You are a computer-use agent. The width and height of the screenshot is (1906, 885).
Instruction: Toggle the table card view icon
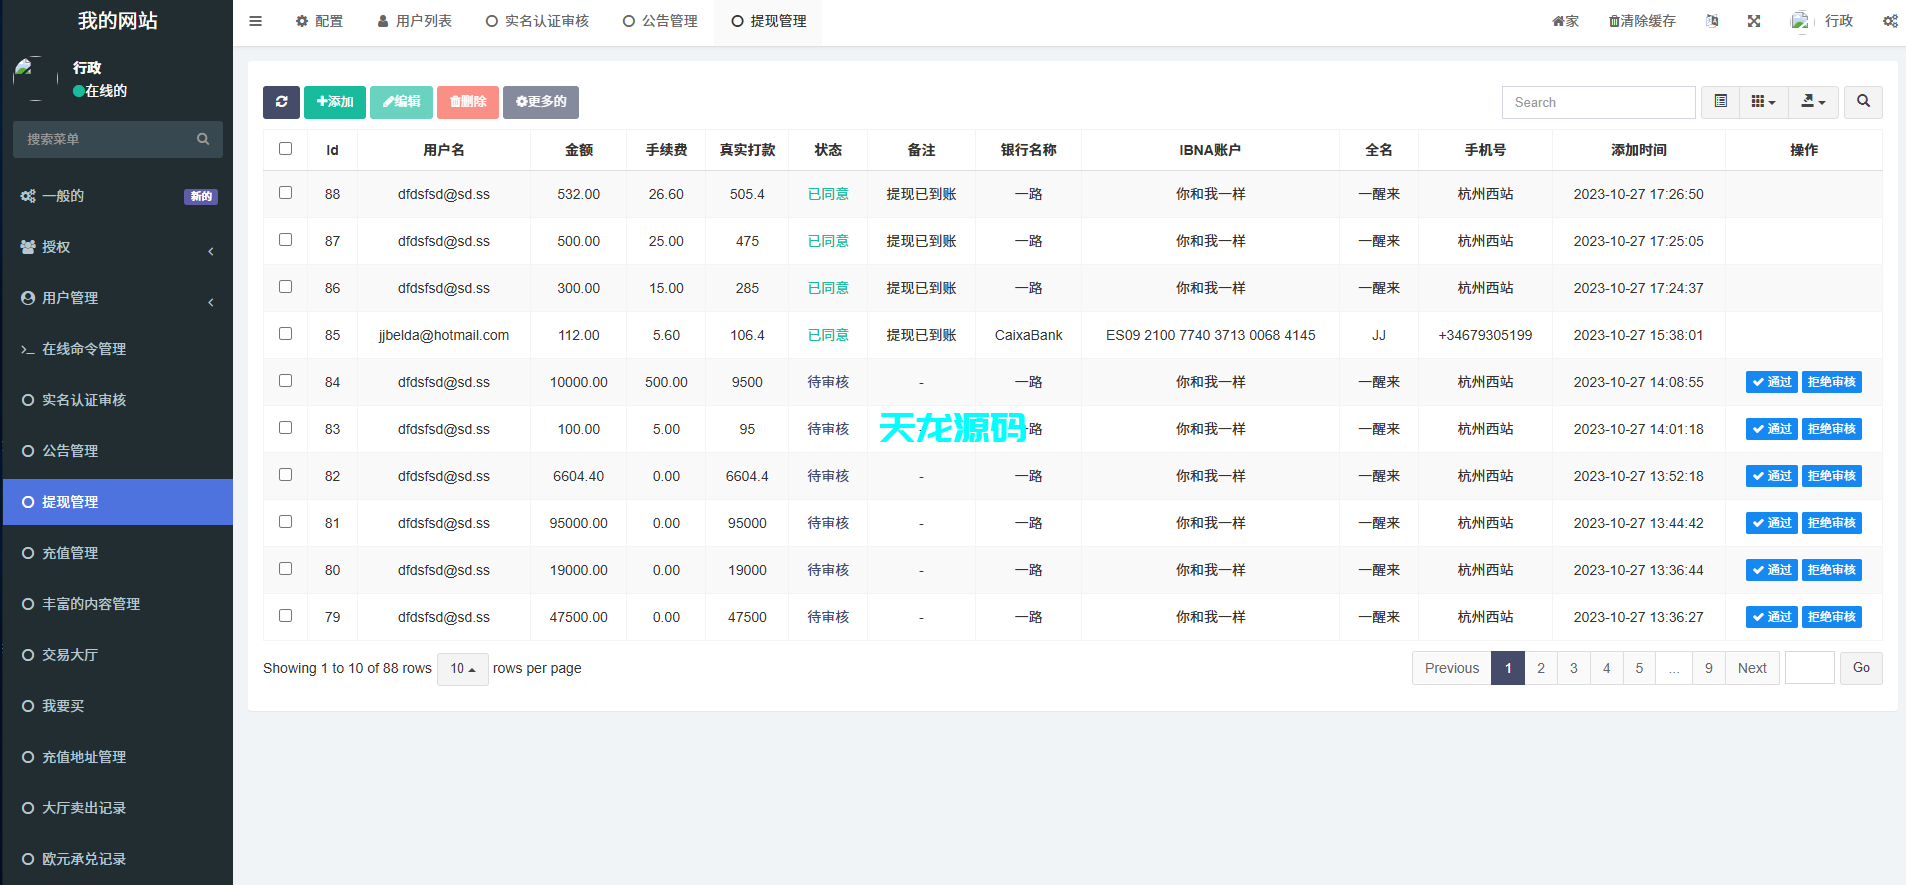tap(1720, 102)
